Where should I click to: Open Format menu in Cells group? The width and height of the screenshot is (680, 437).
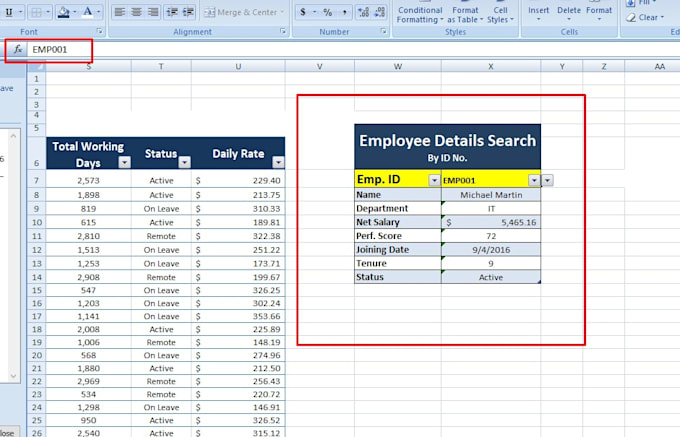[599, 13]
